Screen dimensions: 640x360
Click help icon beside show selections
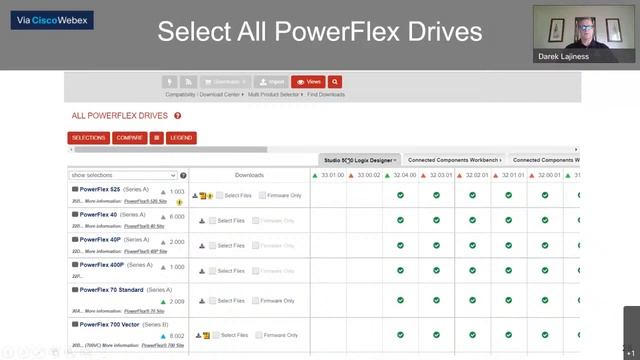pos(183,176)
